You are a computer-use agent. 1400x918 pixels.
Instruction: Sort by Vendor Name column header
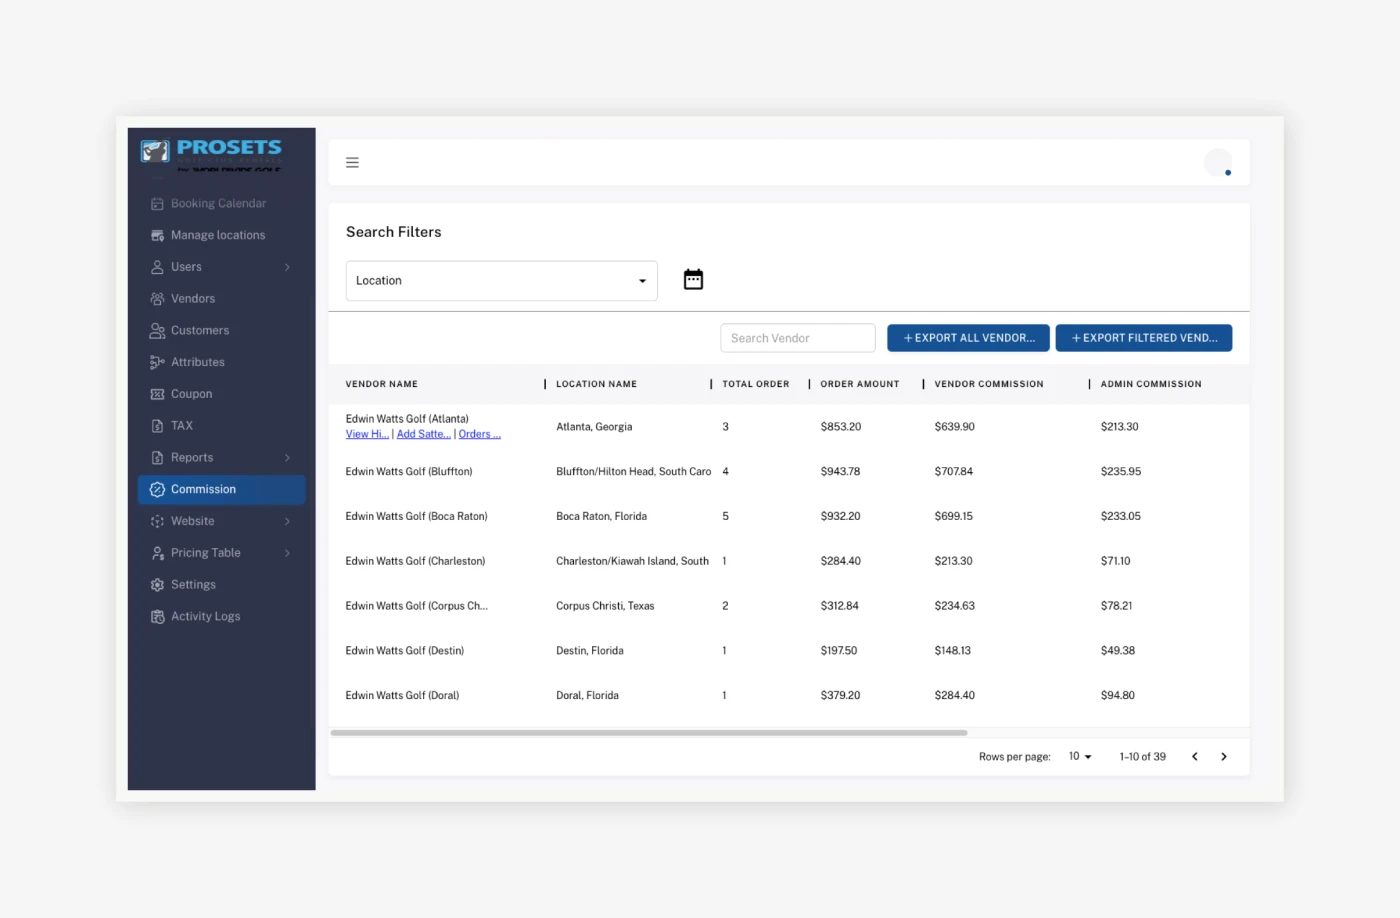tap(382, 384)
